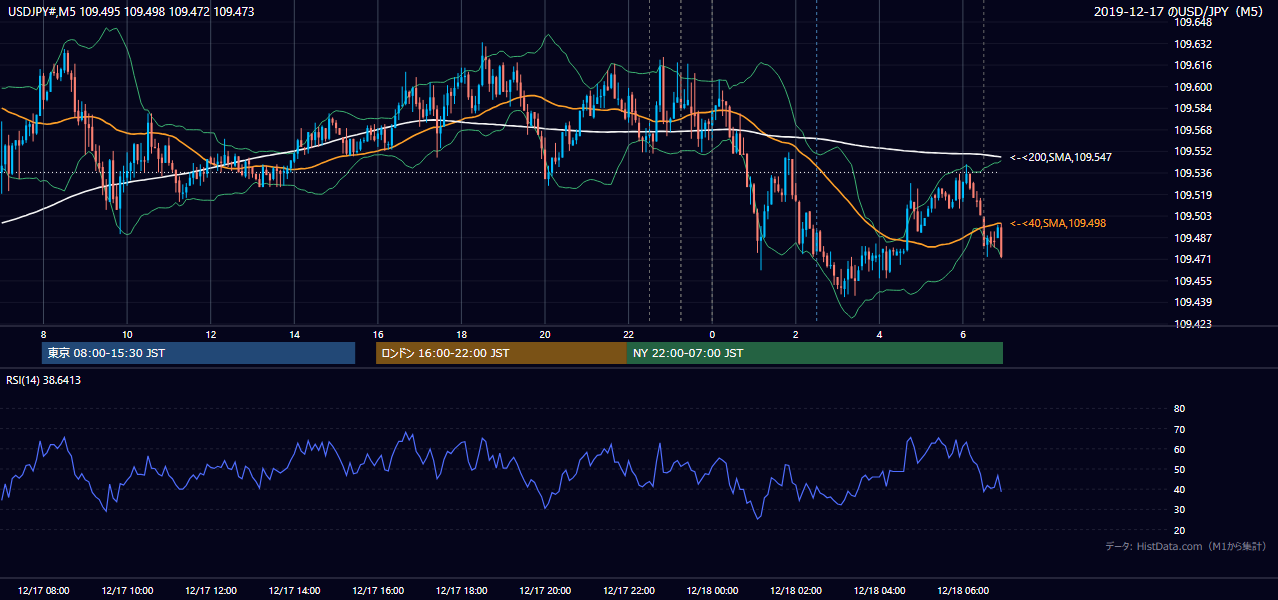This screenshot has height=600, width=1278.
Task: Click the 東京 08:00-15:30 JST session bar
Action: click(x=198, y=353)
